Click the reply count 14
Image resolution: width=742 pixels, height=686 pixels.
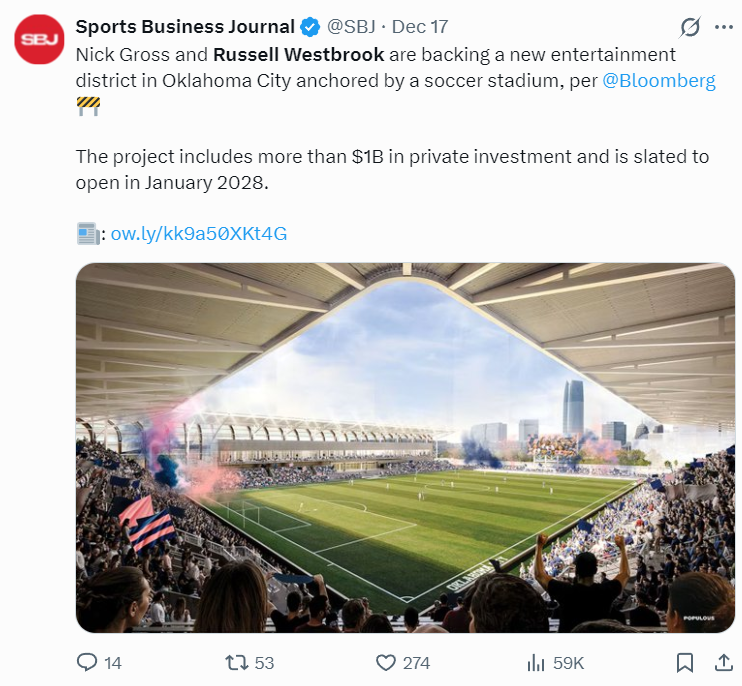(x=113, y=662)
